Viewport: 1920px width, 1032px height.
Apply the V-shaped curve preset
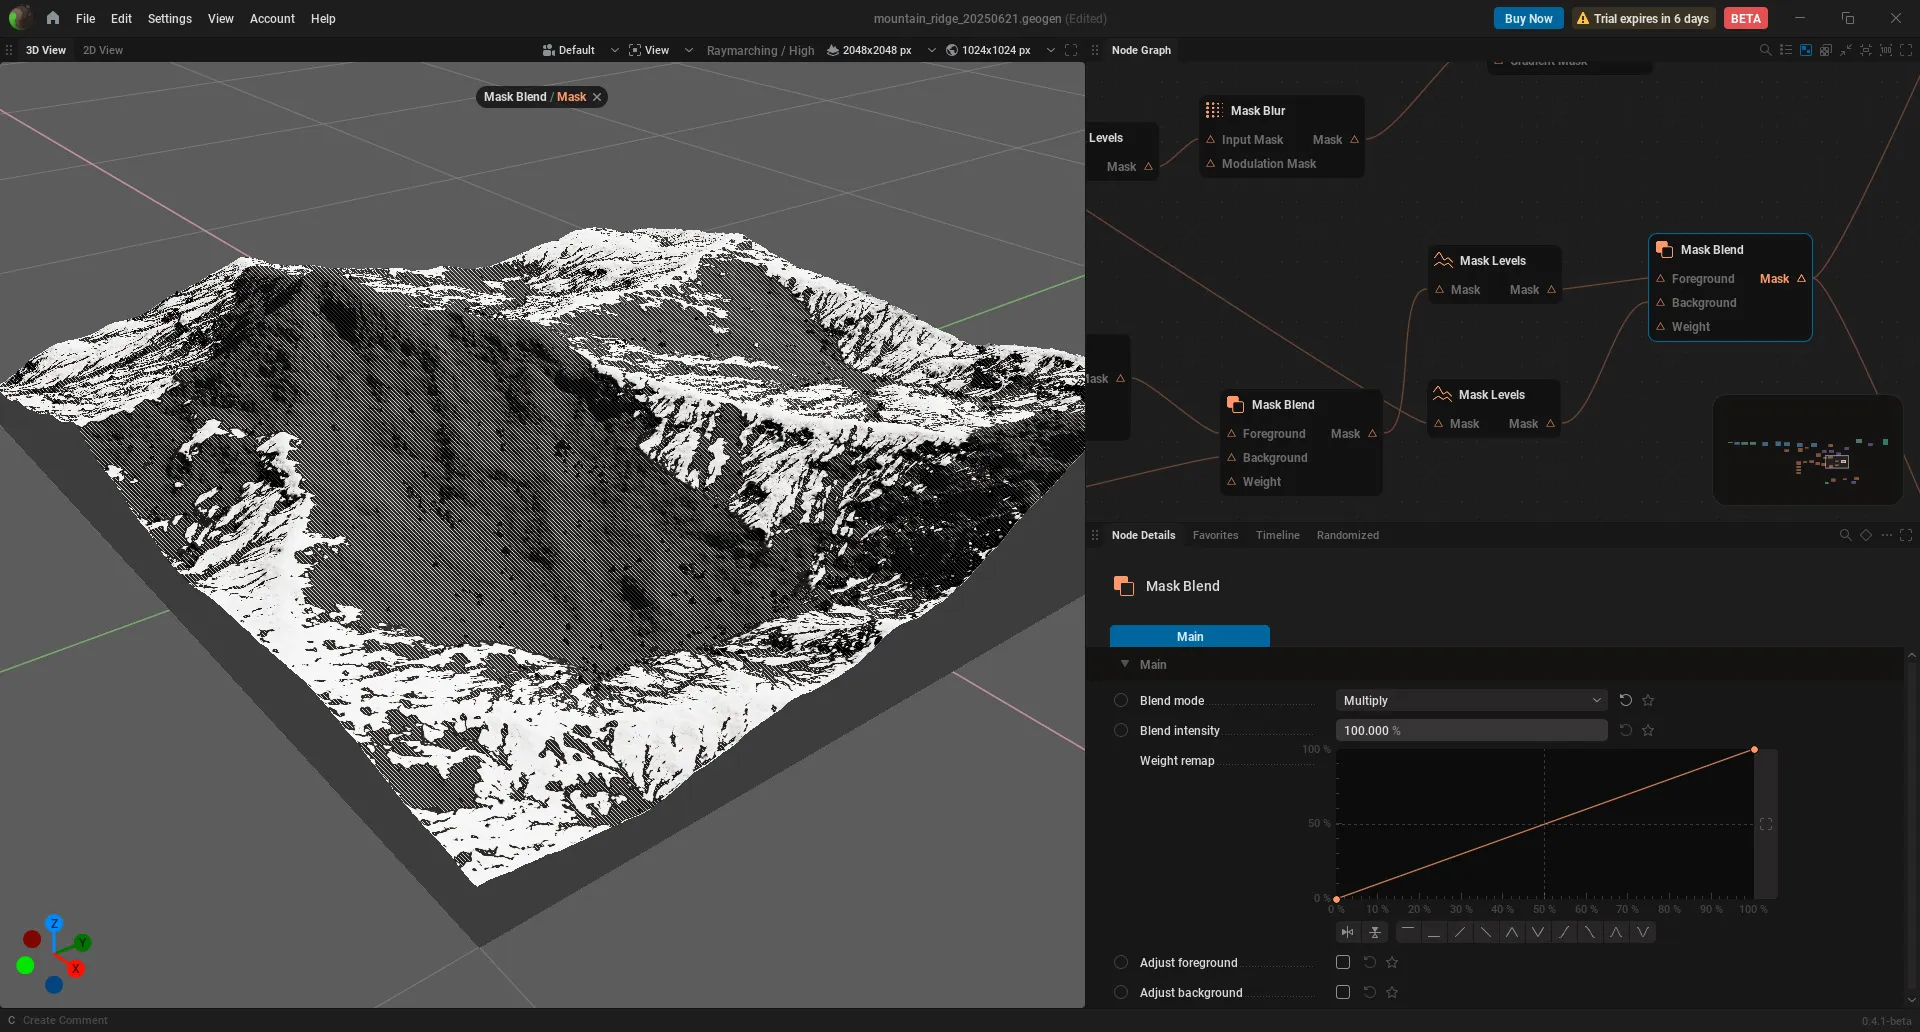tap(1538, 932)
